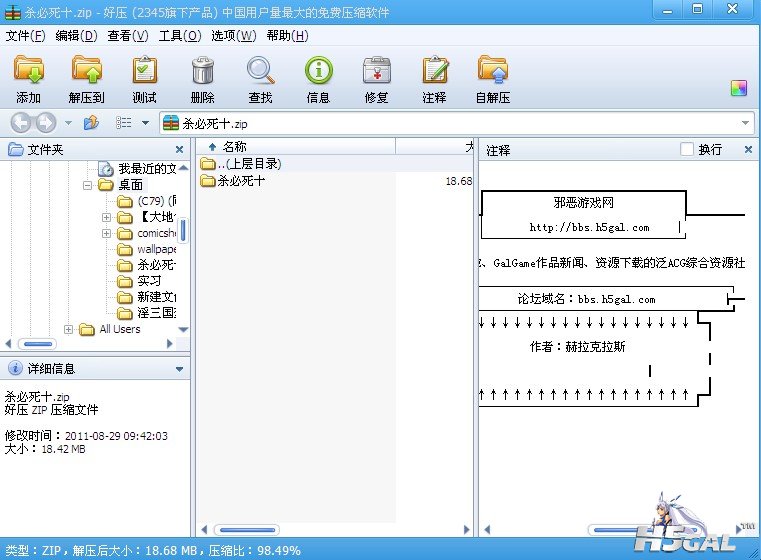This screenshot has height=560, width=761.
Task: Select the ..(上层目录) parent folder entry
Action: [x=248, y=164]
